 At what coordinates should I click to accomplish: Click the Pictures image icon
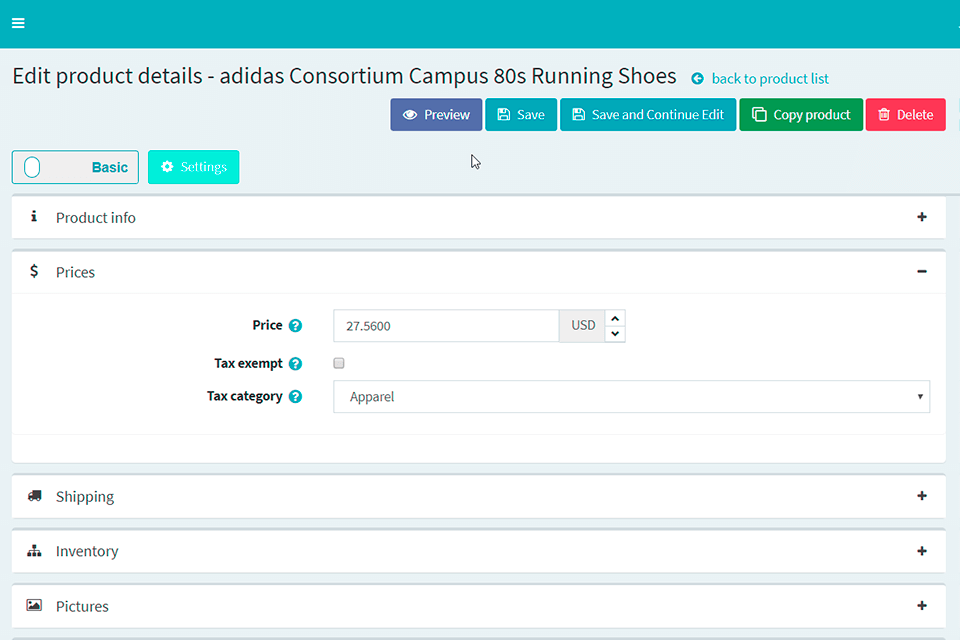click(35, 606)
